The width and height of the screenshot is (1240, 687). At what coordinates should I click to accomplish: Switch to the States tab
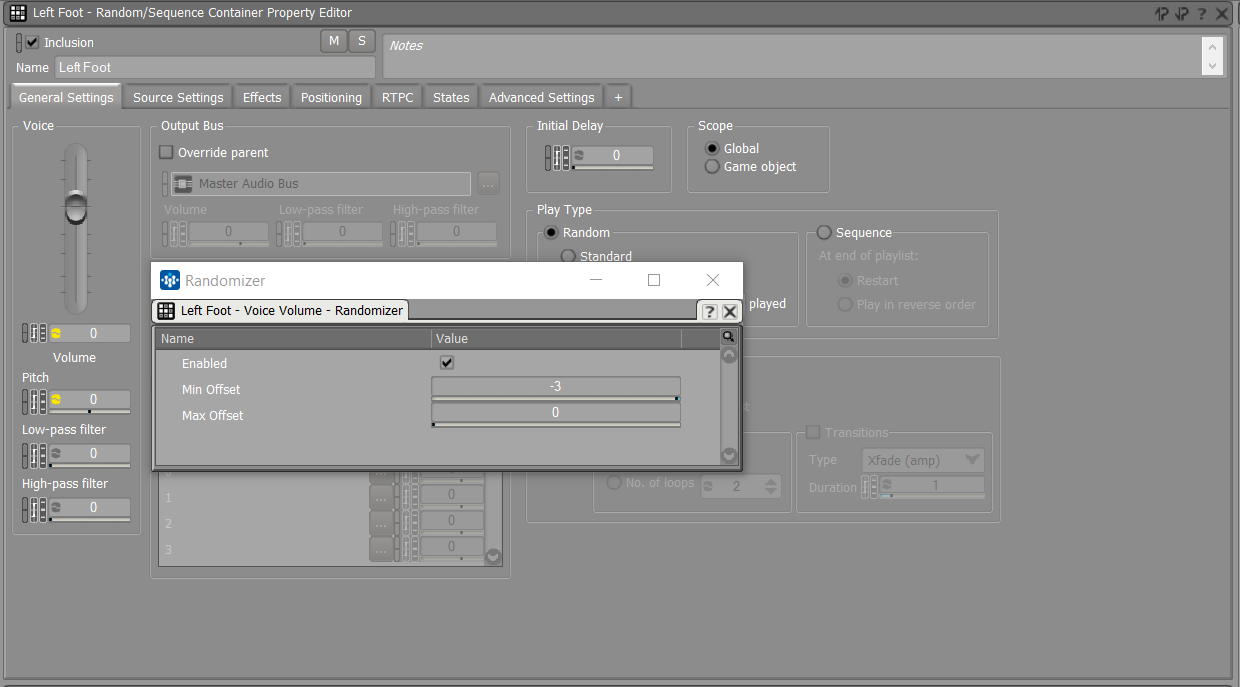(451, 97)
